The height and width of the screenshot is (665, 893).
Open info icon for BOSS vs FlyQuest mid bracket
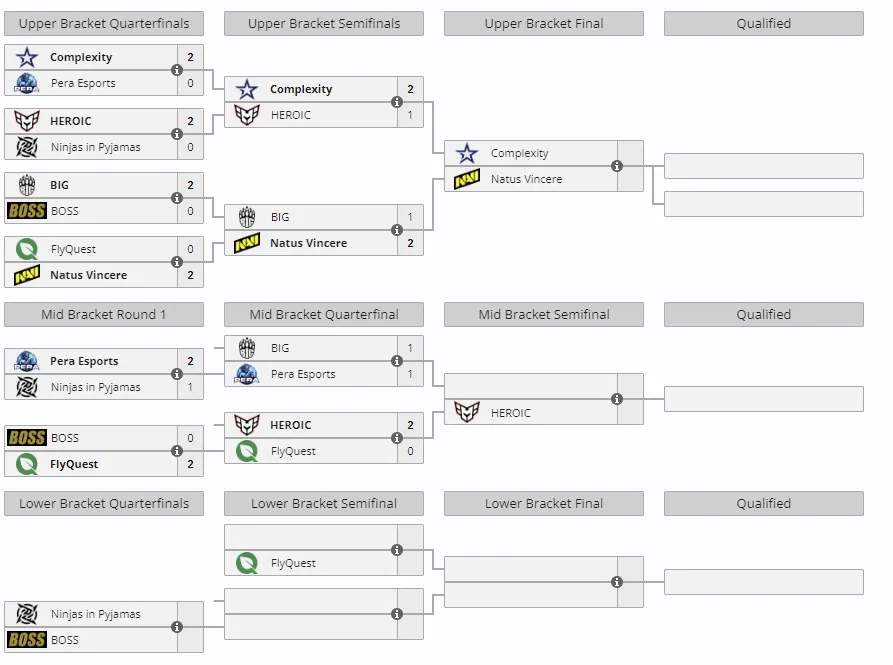pyautogui.click(x=177, y=451)
